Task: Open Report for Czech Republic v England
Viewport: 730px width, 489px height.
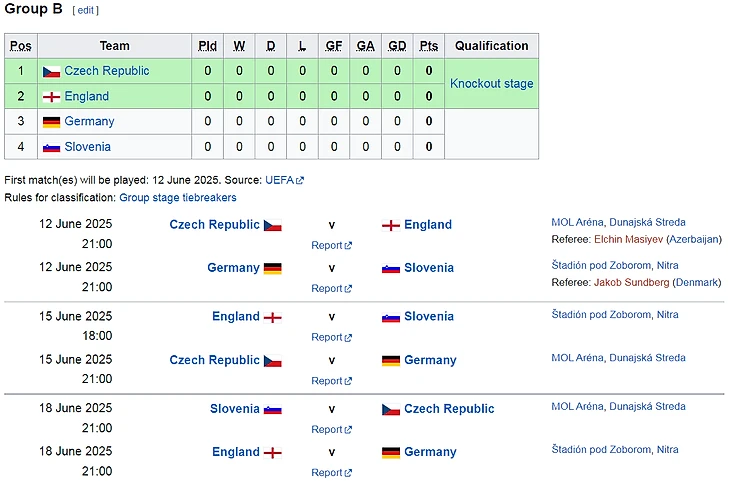Action: (327, 245)
